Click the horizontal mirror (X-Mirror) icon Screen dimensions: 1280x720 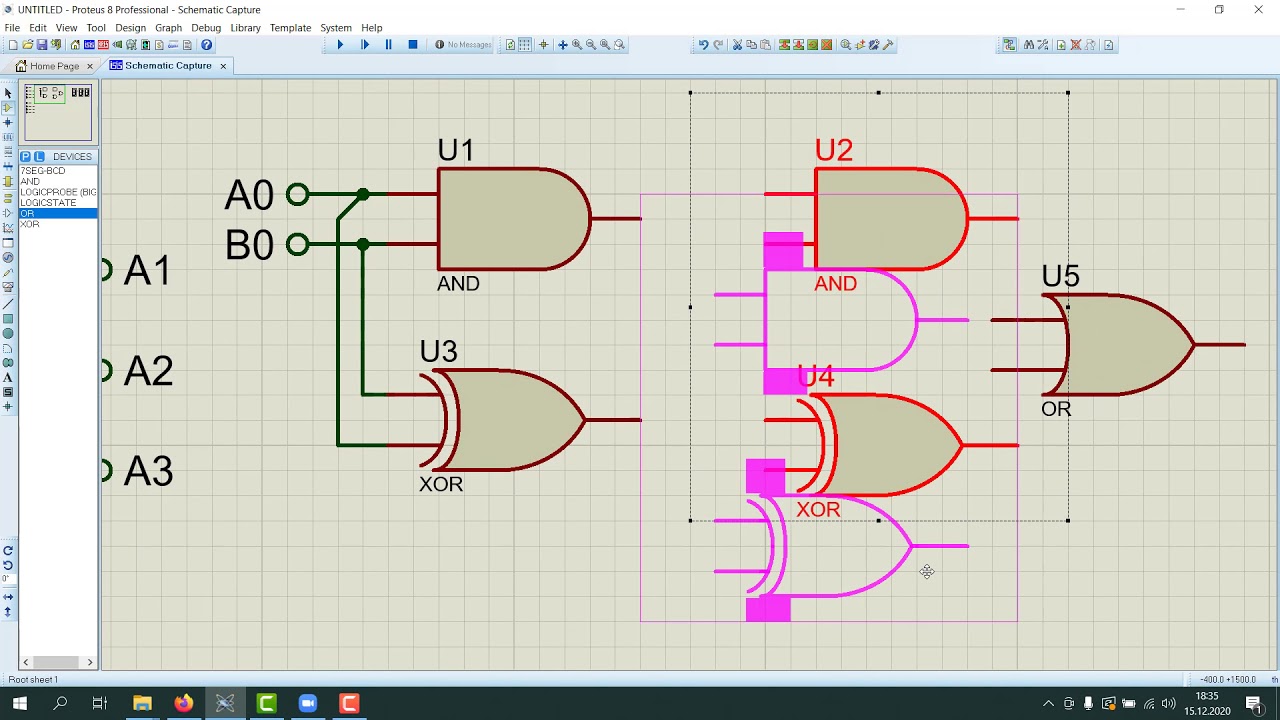coord(8,597)
